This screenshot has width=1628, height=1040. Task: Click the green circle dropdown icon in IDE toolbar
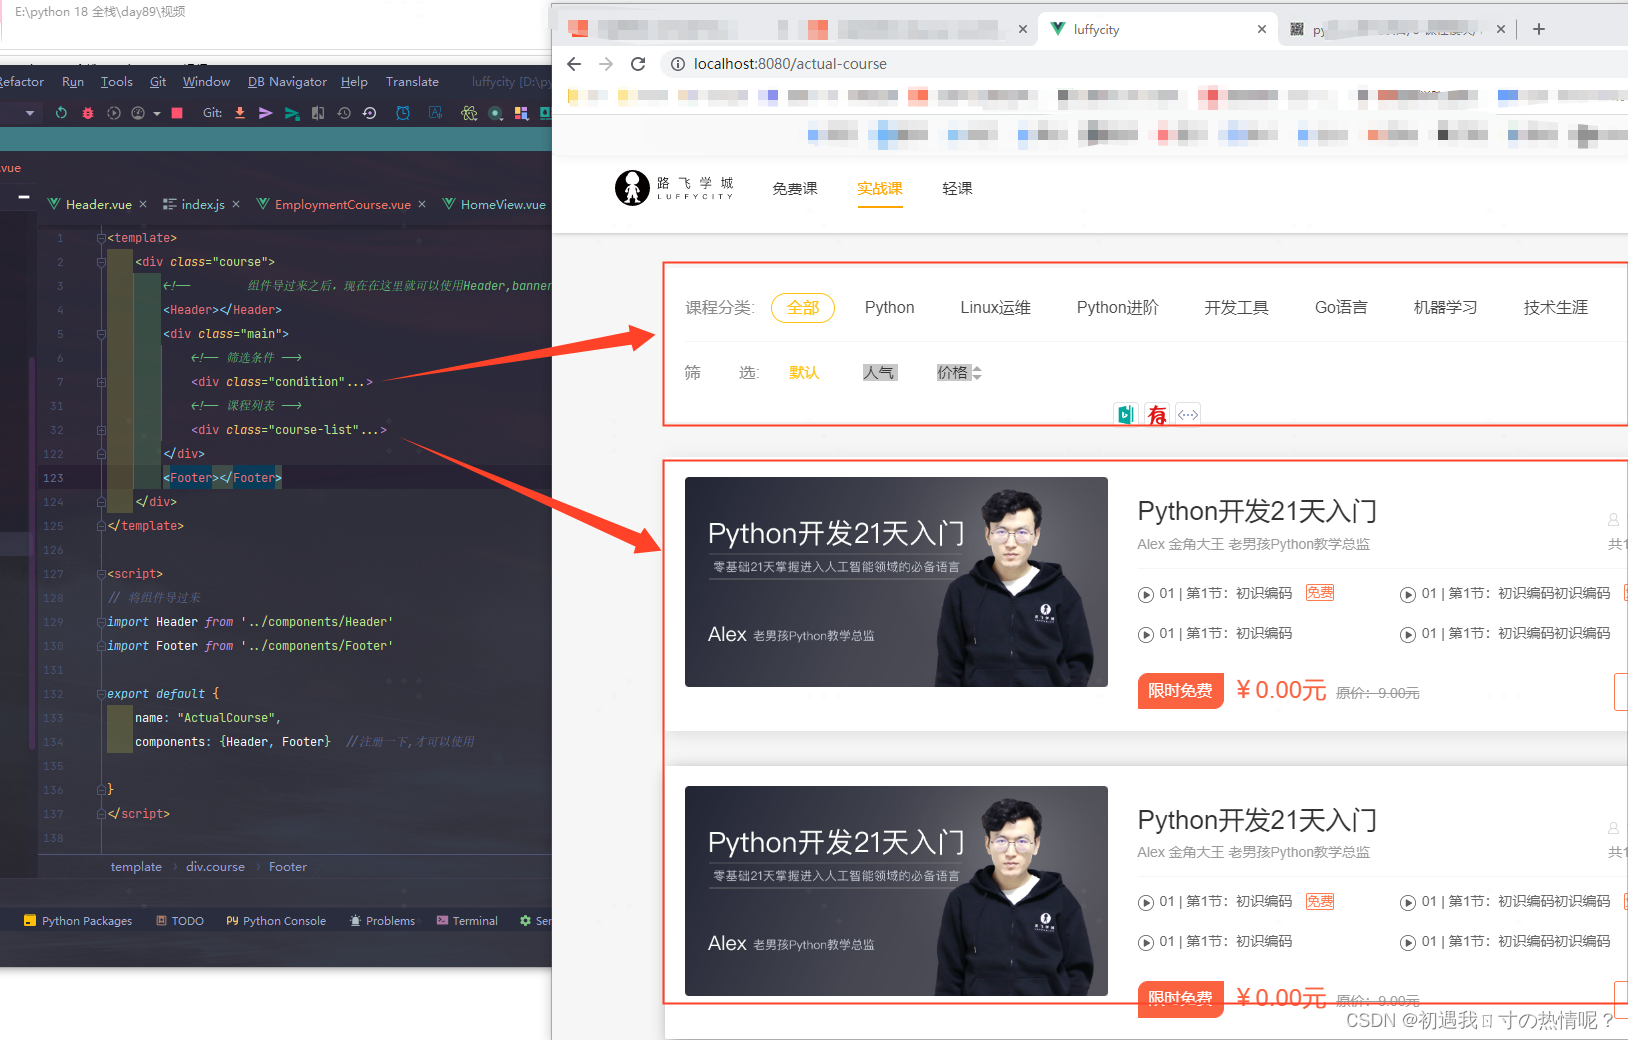[496, 113]
